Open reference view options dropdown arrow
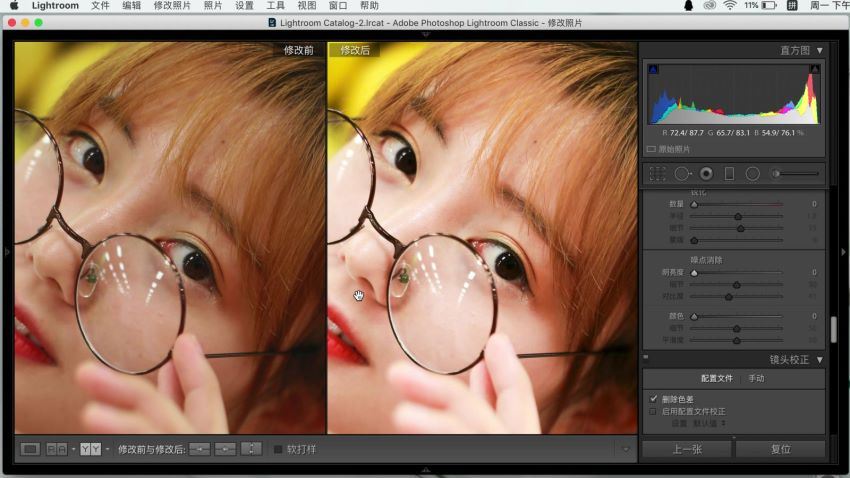 (x=73, y=449)
